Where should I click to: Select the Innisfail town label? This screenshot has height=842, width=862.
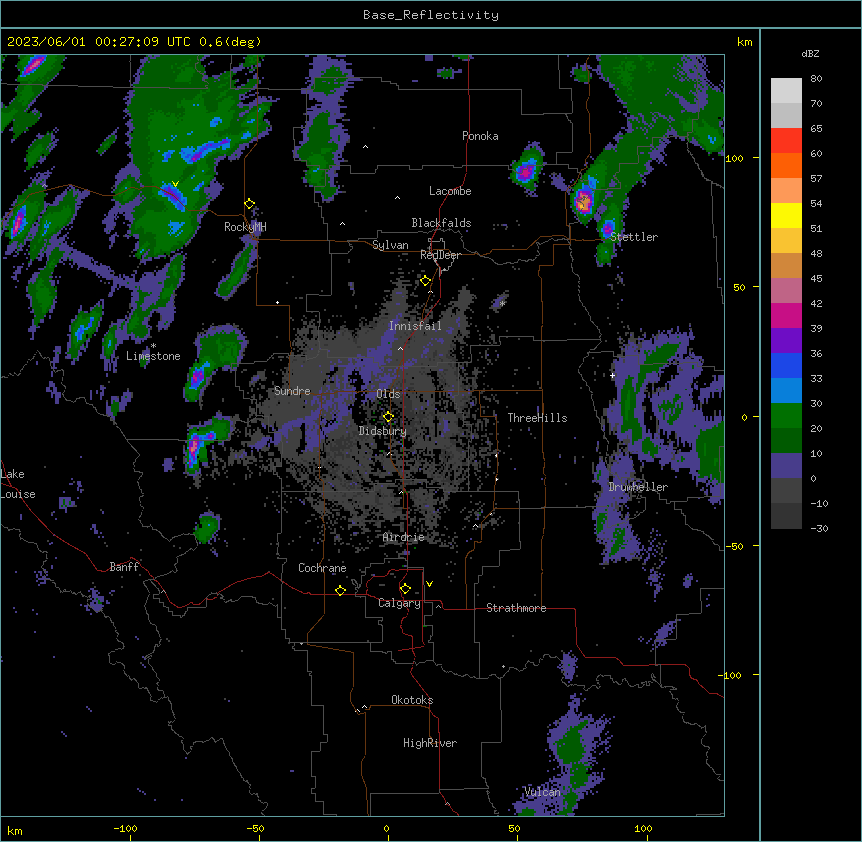415,326
